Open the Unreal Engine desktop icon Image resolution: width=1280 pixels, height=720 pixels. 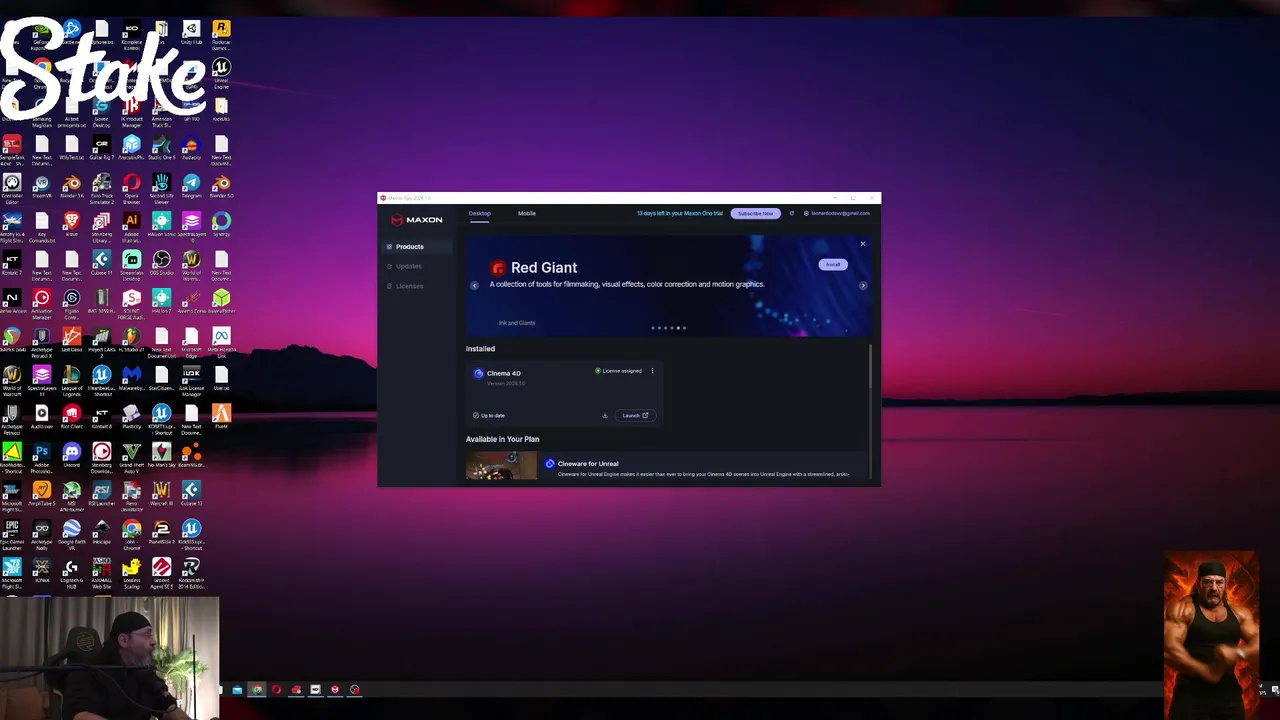tap(221, 72)
